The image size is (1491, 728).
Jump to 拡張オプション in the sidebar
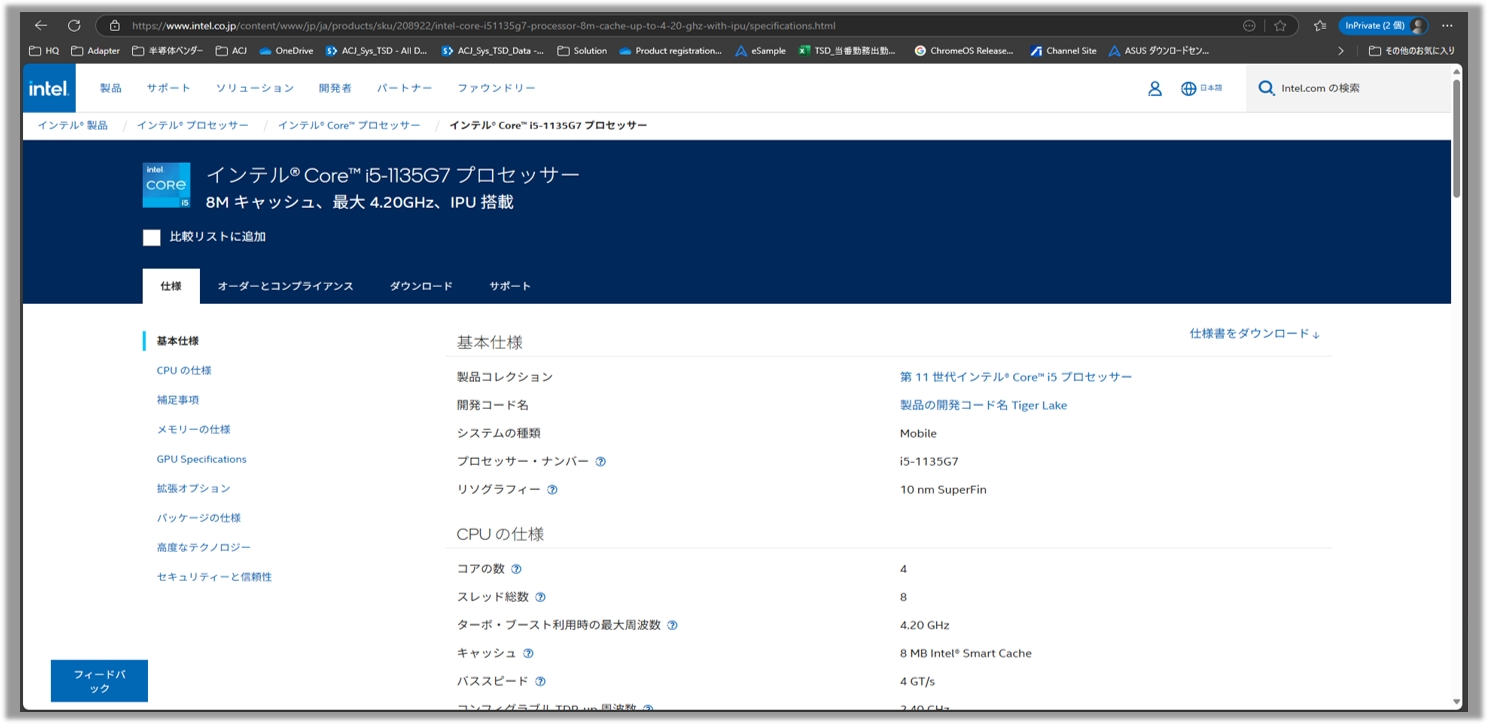pos(193,488)
